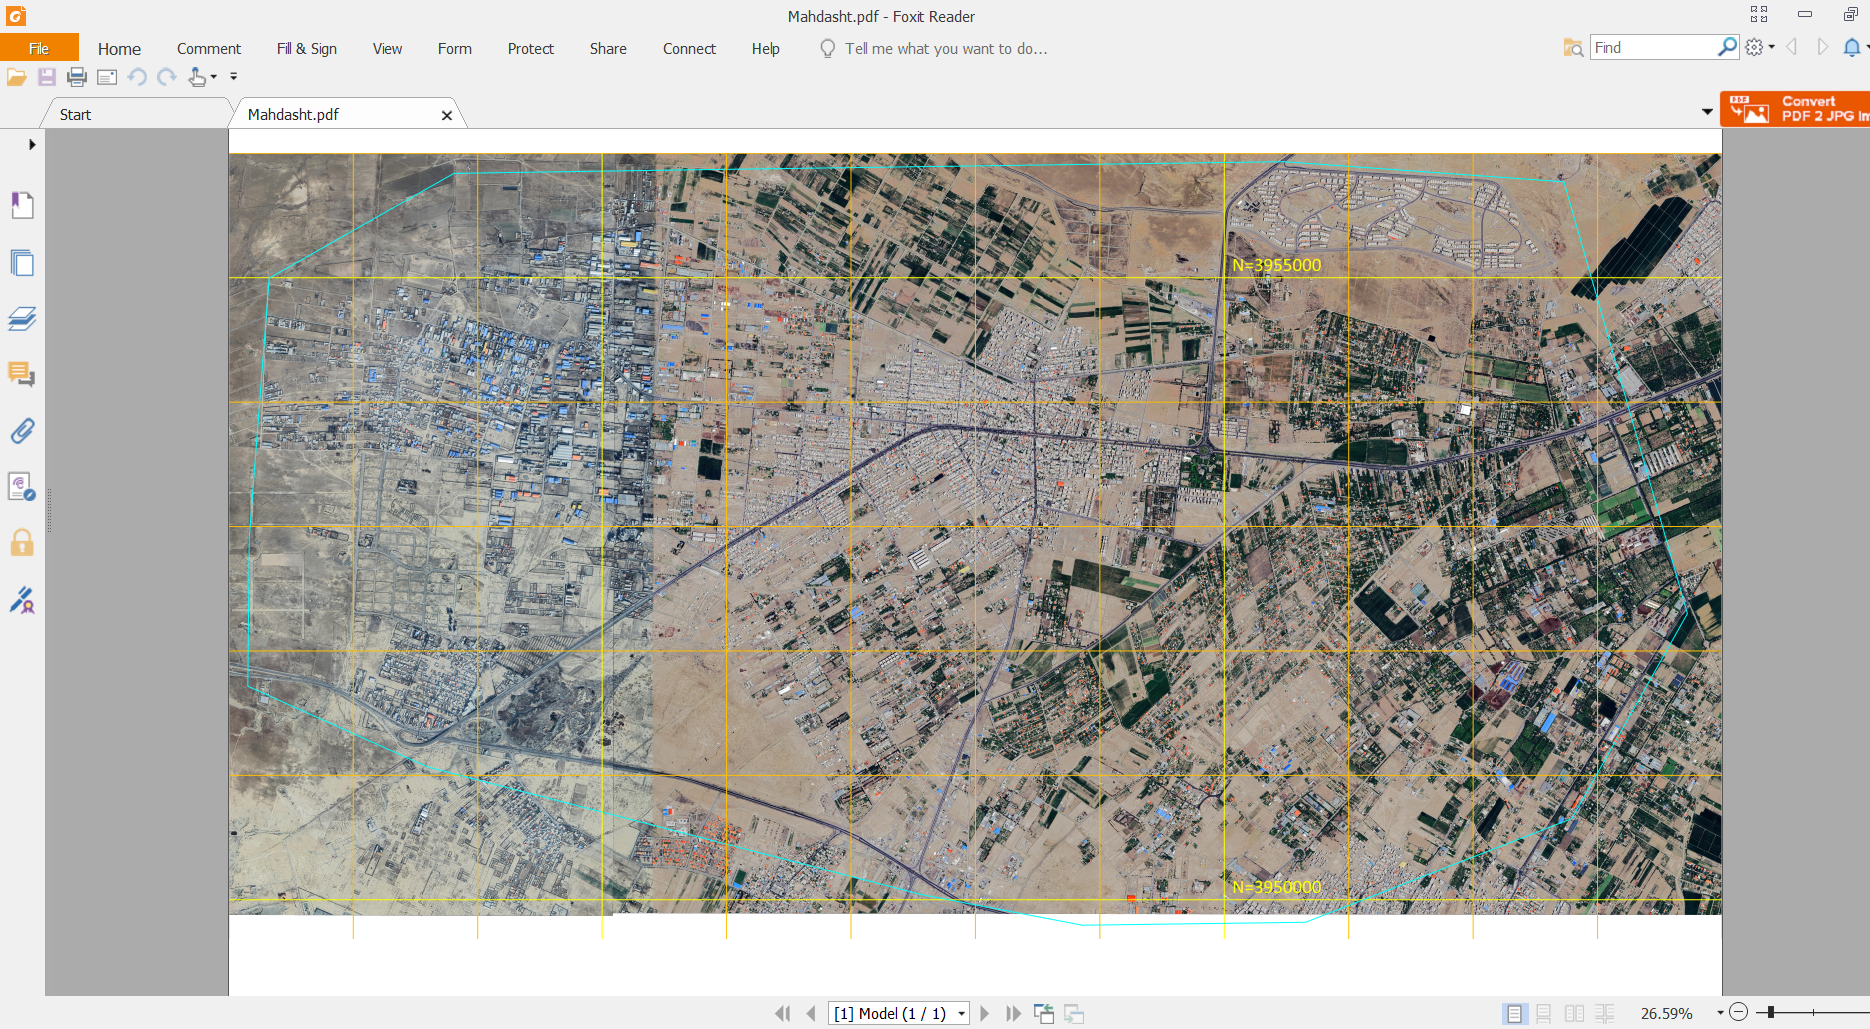Image resolution: width=1870 pixels, height=1029 pixels.
Task: Click the zoom slider handle
Action: (x=1771, y=1013)
